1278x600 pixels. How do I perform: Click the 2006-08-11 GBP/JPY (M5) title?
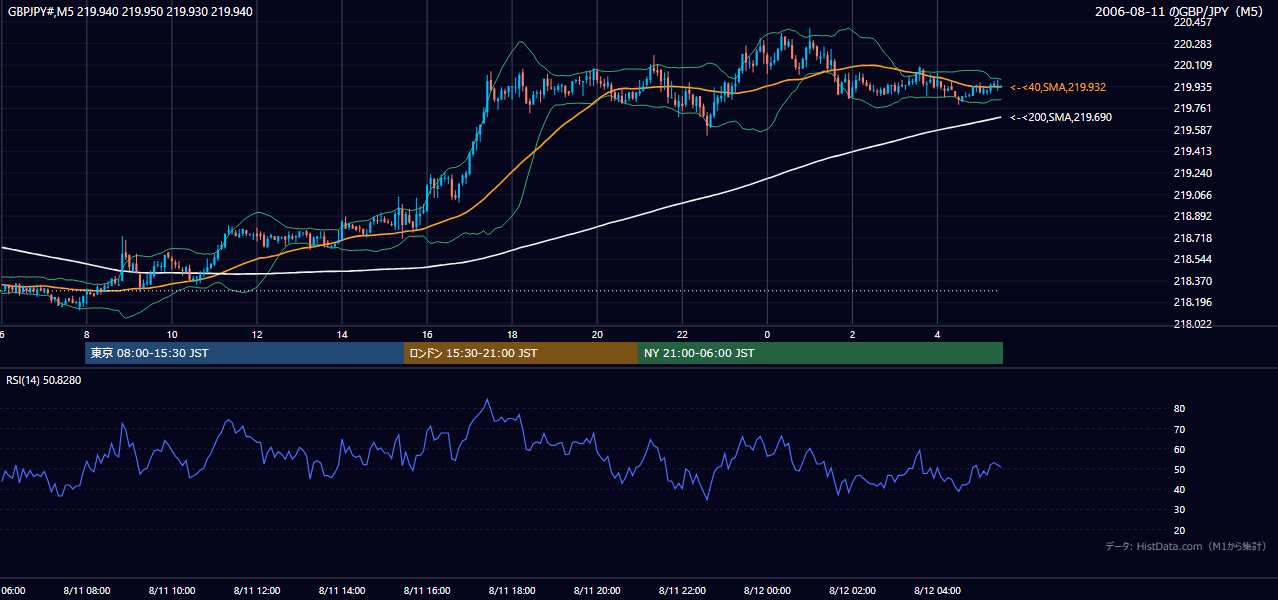(1180, 12)
